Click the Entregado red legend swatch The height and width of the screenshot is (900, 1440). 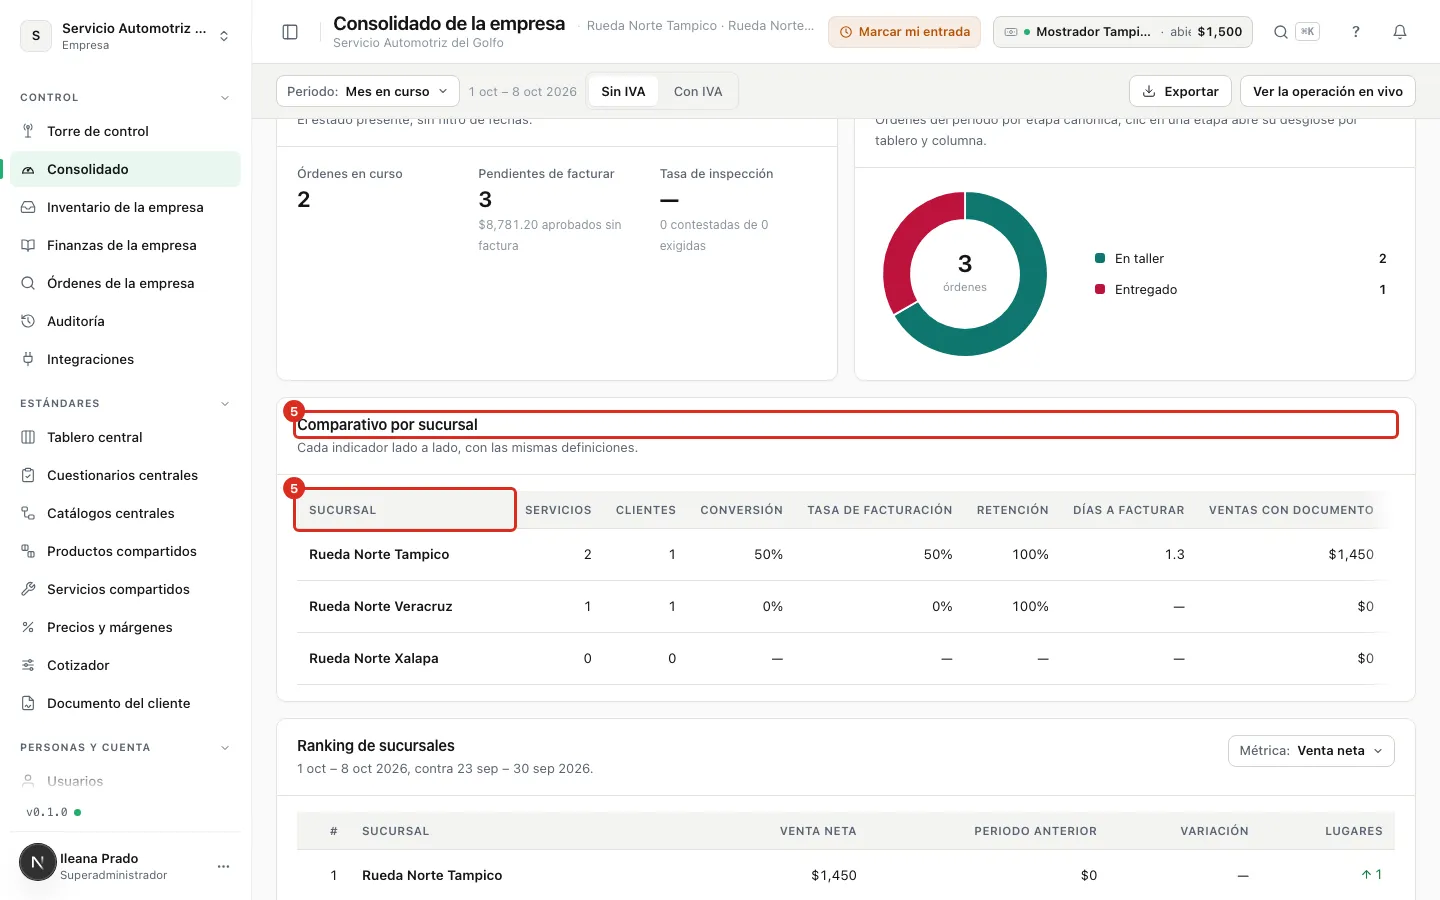[x=1100, y=289]
